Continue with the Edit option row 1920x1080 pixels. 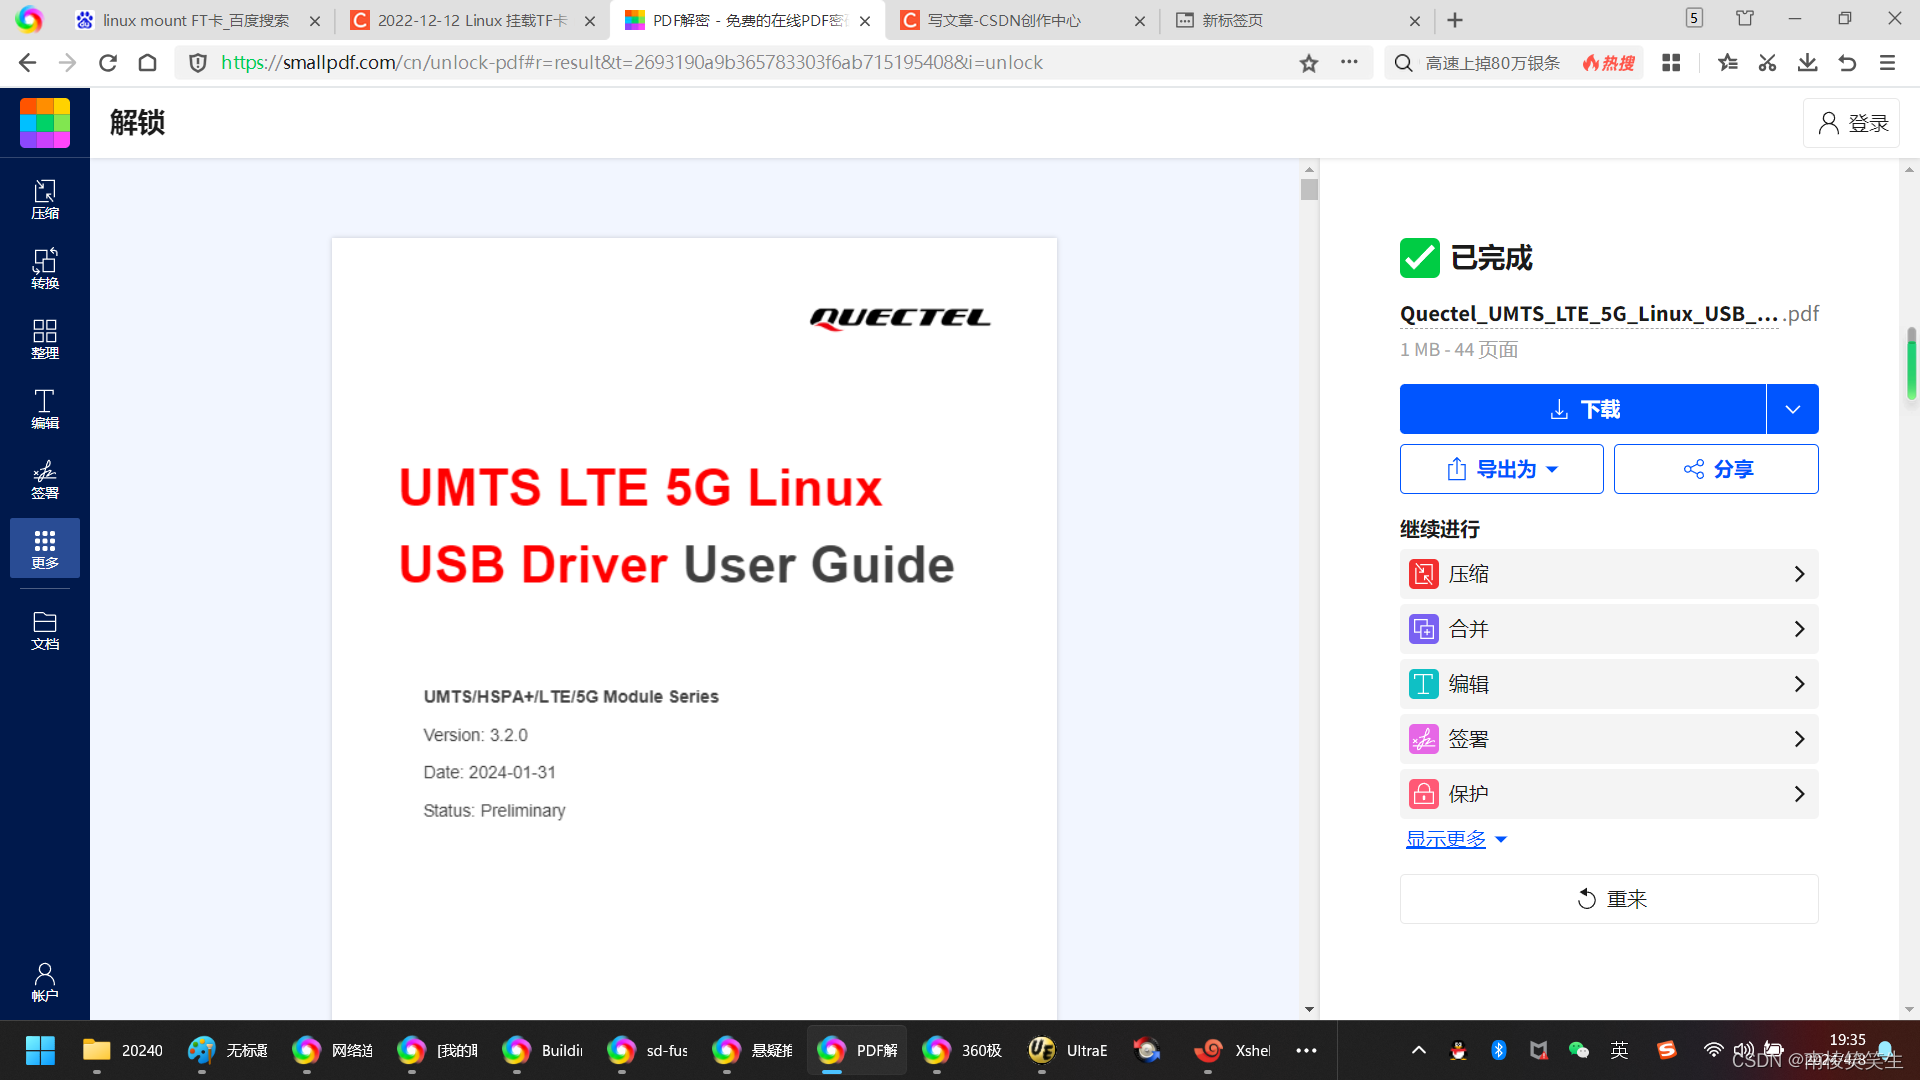click(x=1609, y=684)
